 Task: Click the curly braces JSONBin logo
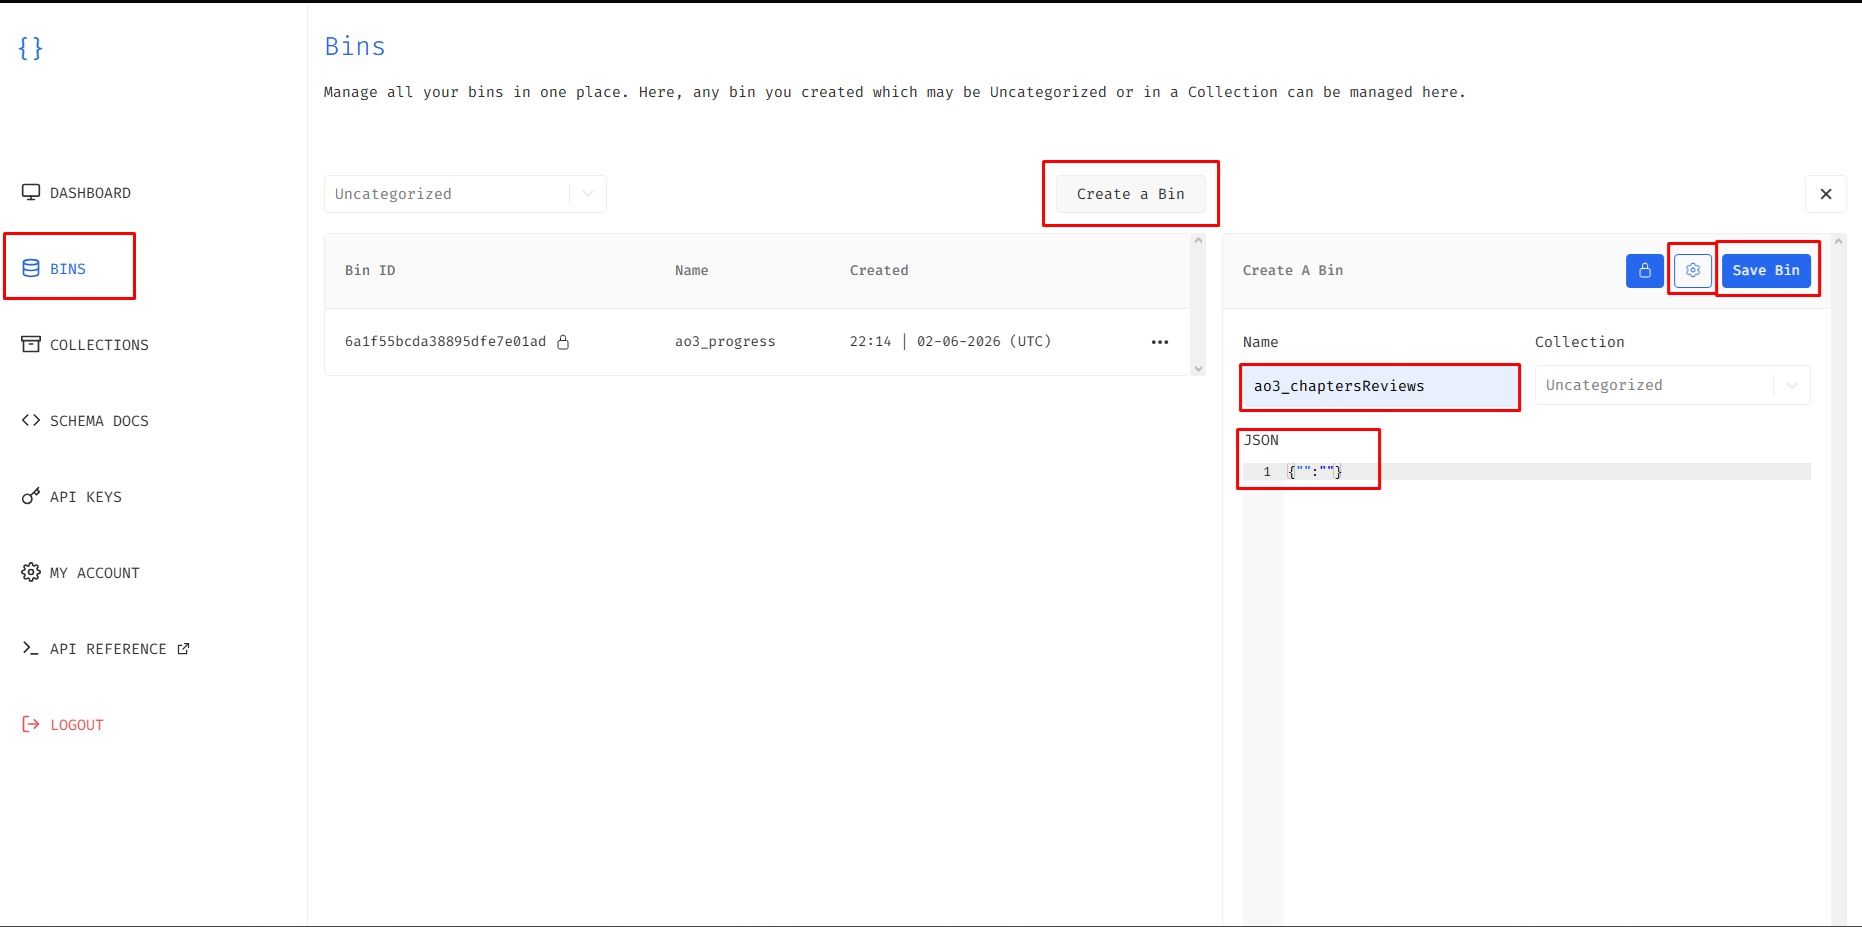click(x=31, y=48)
